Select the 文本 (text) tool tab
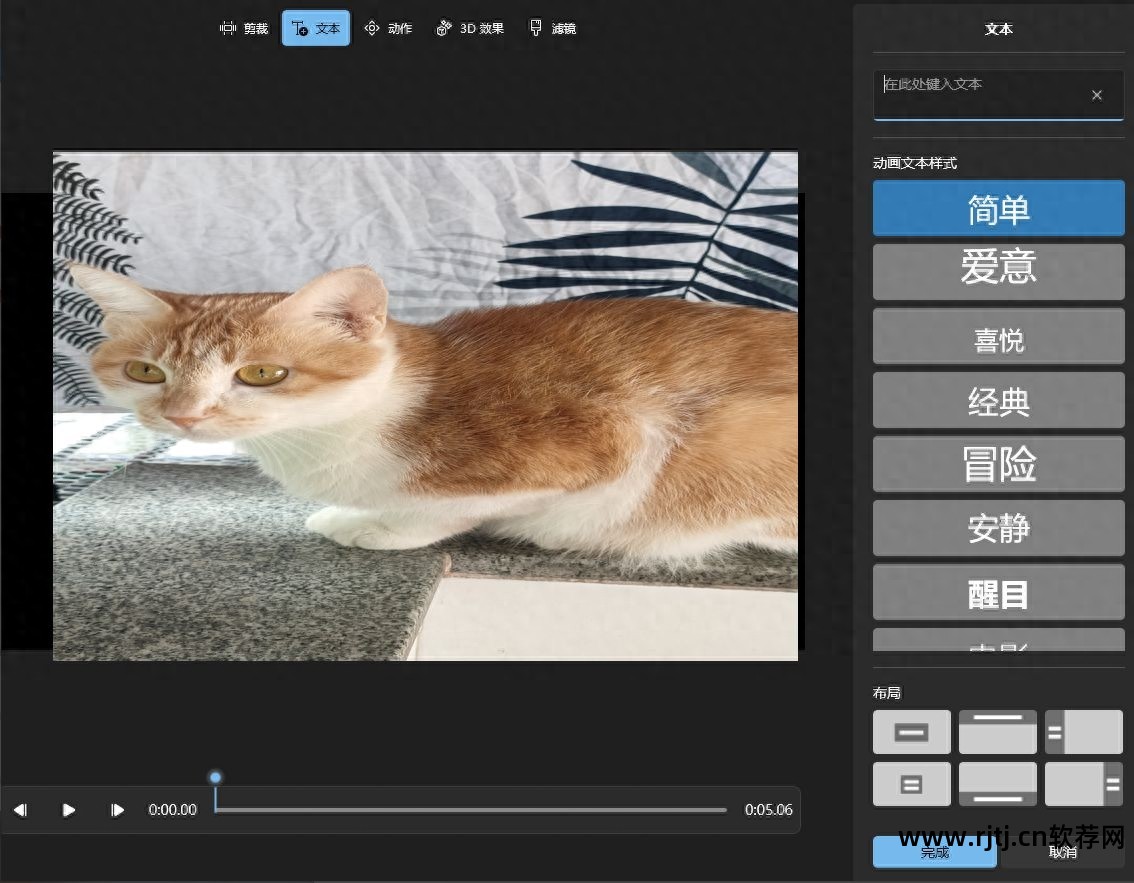The width and height of the screenshot is (1134, 883). click(316, 28)
